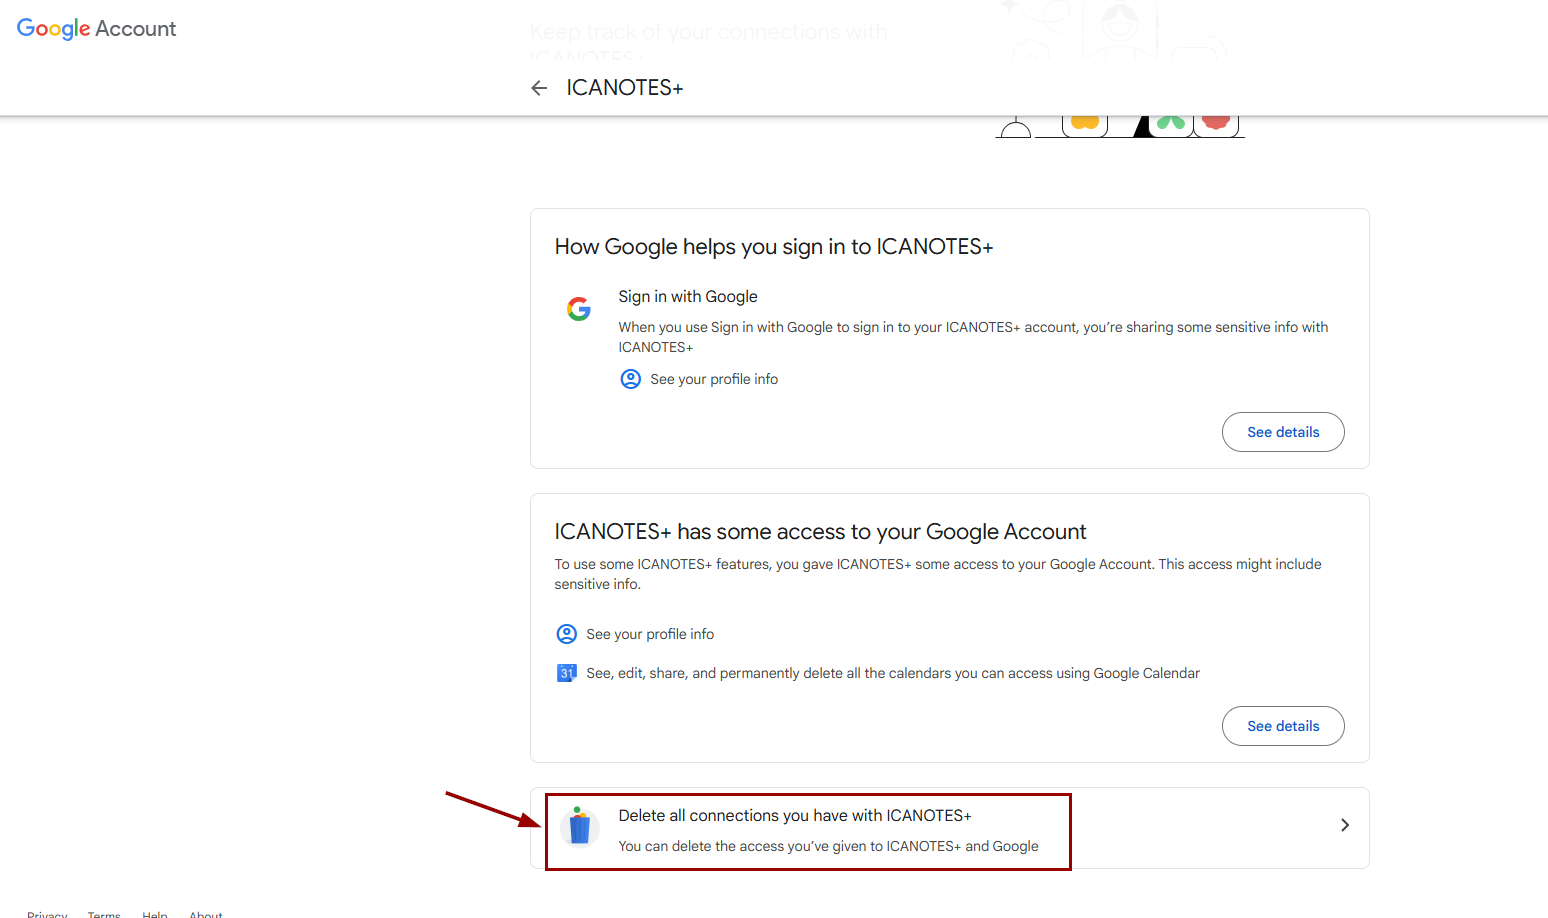The image size is (1548, 918).
Task: Click the profile icon in the account access card
Action: click(x=567, y=634)
